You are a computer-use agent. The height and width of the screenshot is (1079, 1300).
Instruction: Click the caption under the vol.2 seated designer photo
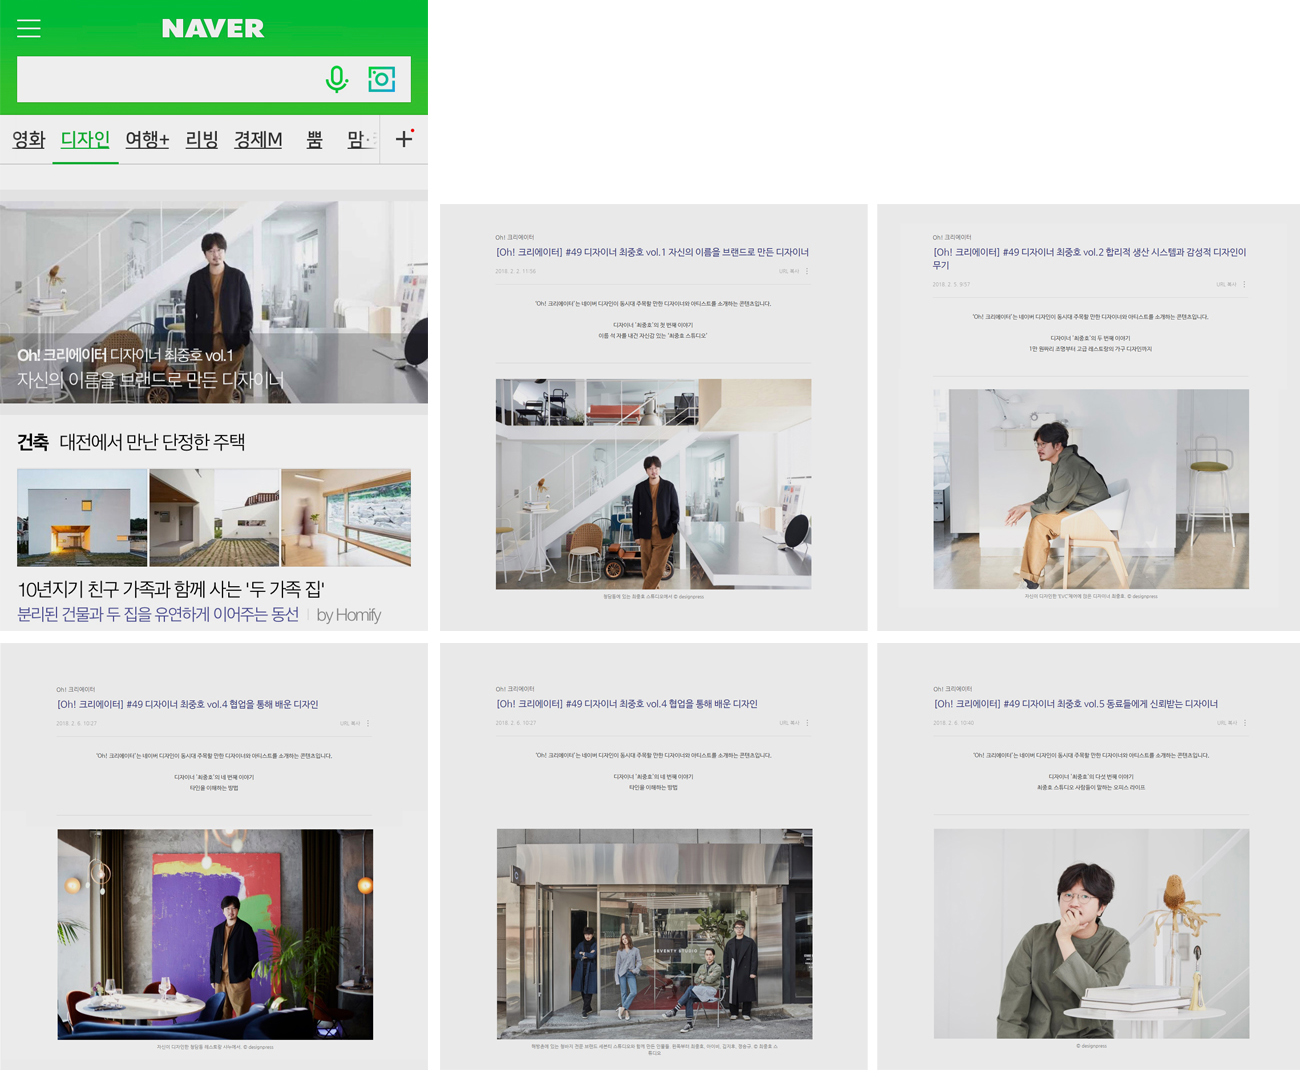coord(1091,597)
